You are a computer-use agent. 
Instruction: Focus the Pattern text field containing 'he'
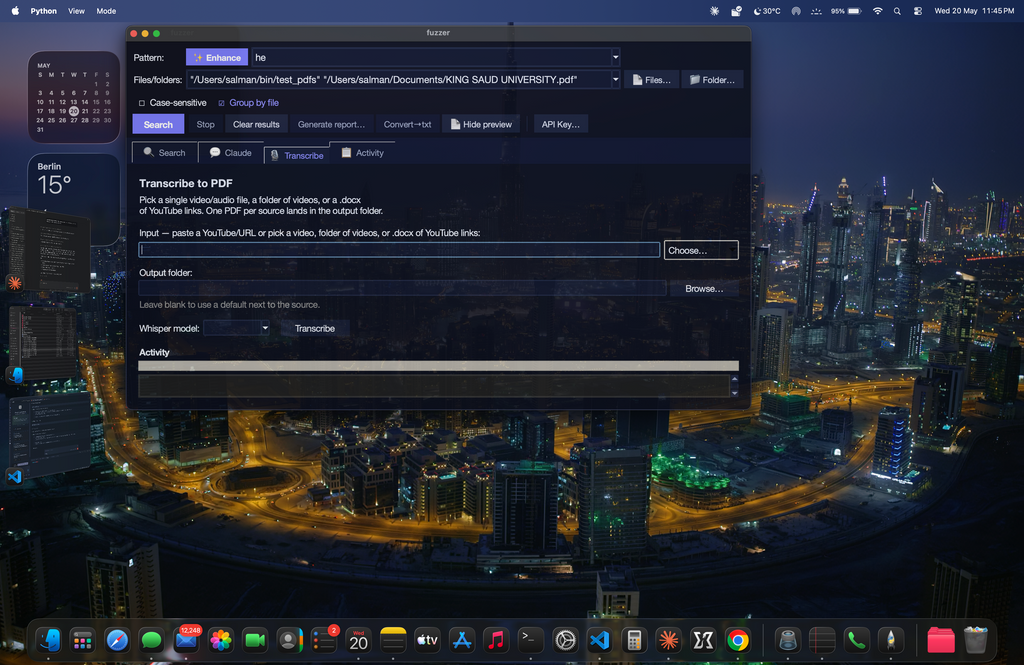pyautogui.click(x=431, y=57)
